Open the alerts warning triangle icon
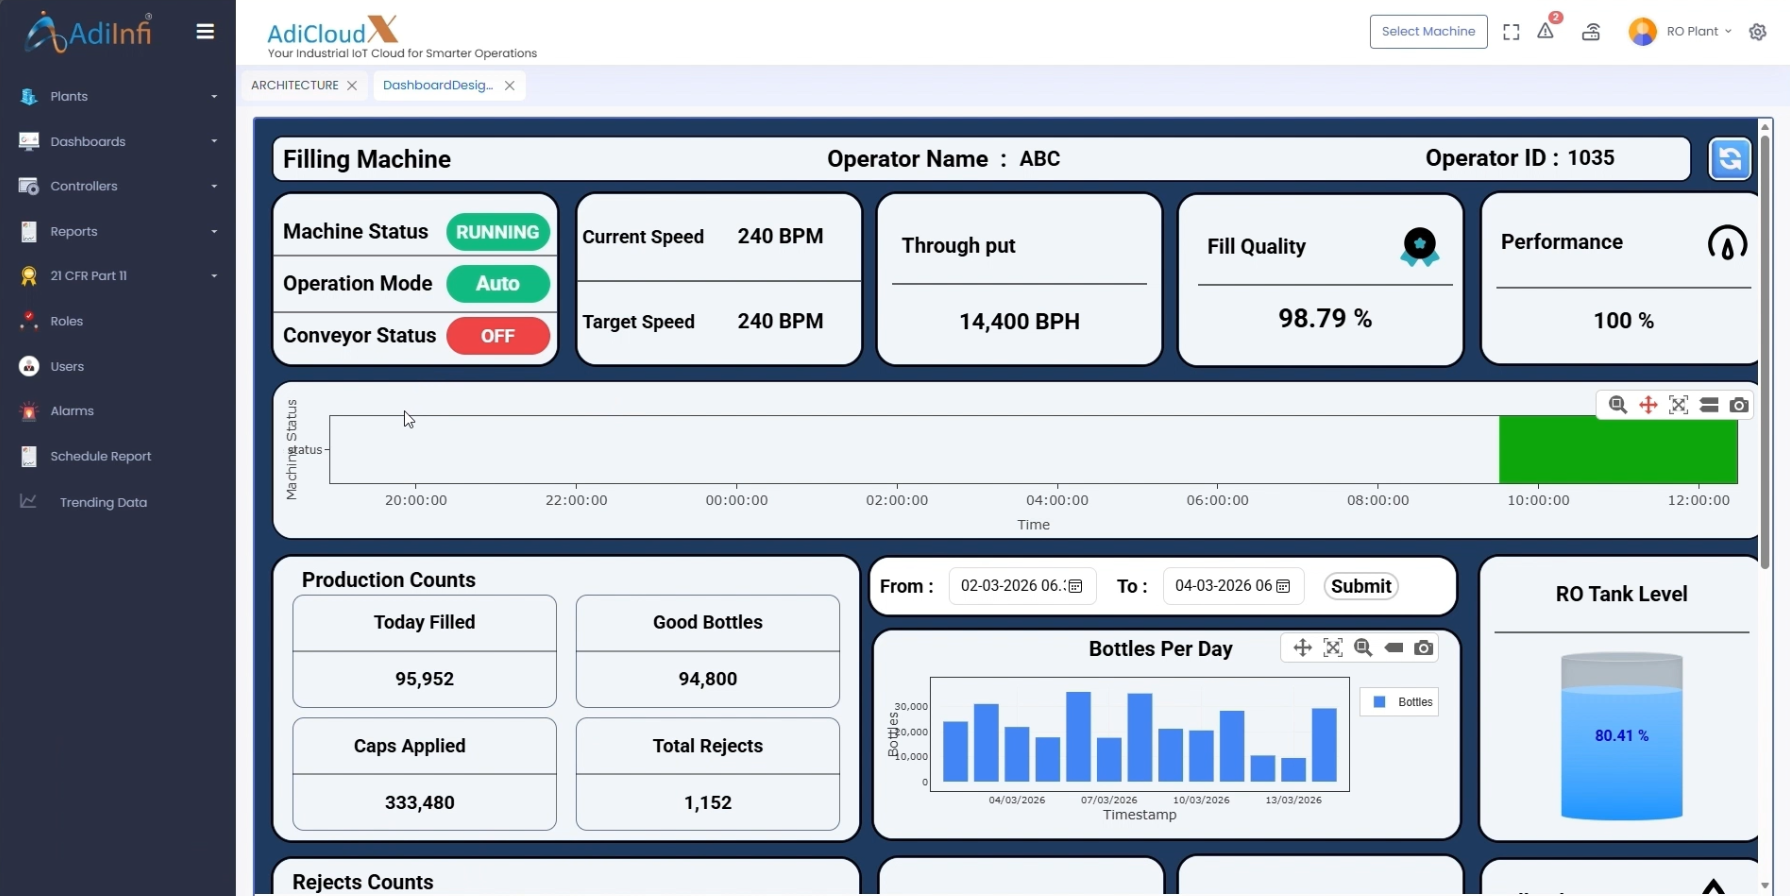The width and height of the screenshot is (1790, 896). (1545, 32)
